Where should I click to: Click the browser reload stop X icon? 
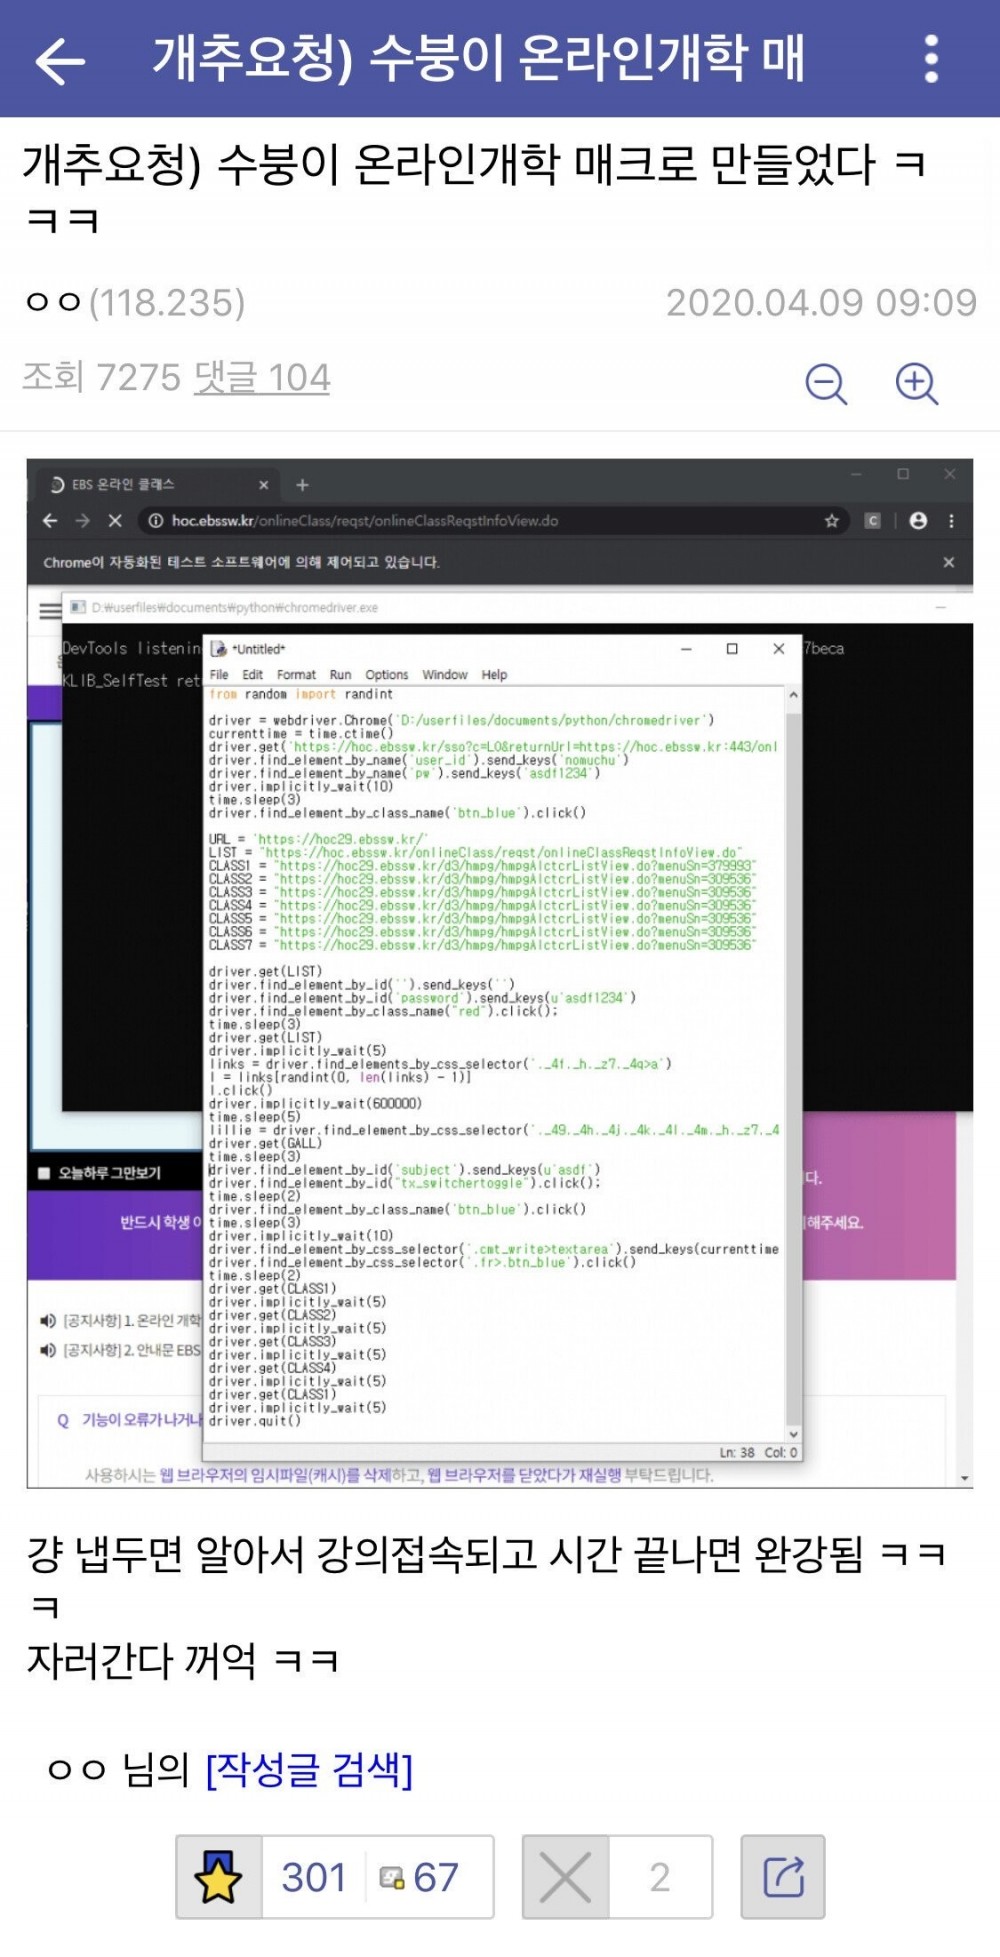tap(115, 521)
